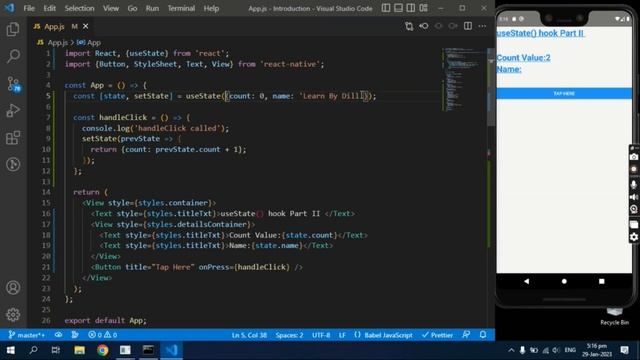Click the 'Name:' text in emulator
Image resolution: width=640 pixels, height=360 pixels.
509,69
